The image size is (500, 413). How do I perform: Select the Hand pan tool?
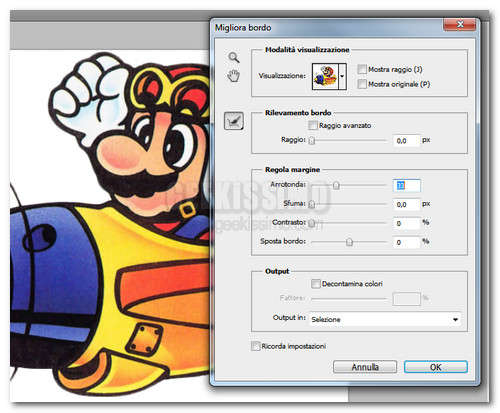tap(233, 76)
